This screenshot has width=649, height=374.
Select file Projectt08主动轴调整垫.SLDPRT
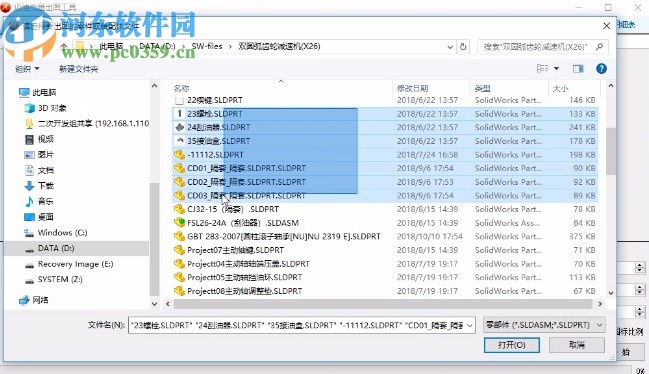coord(384,291)
